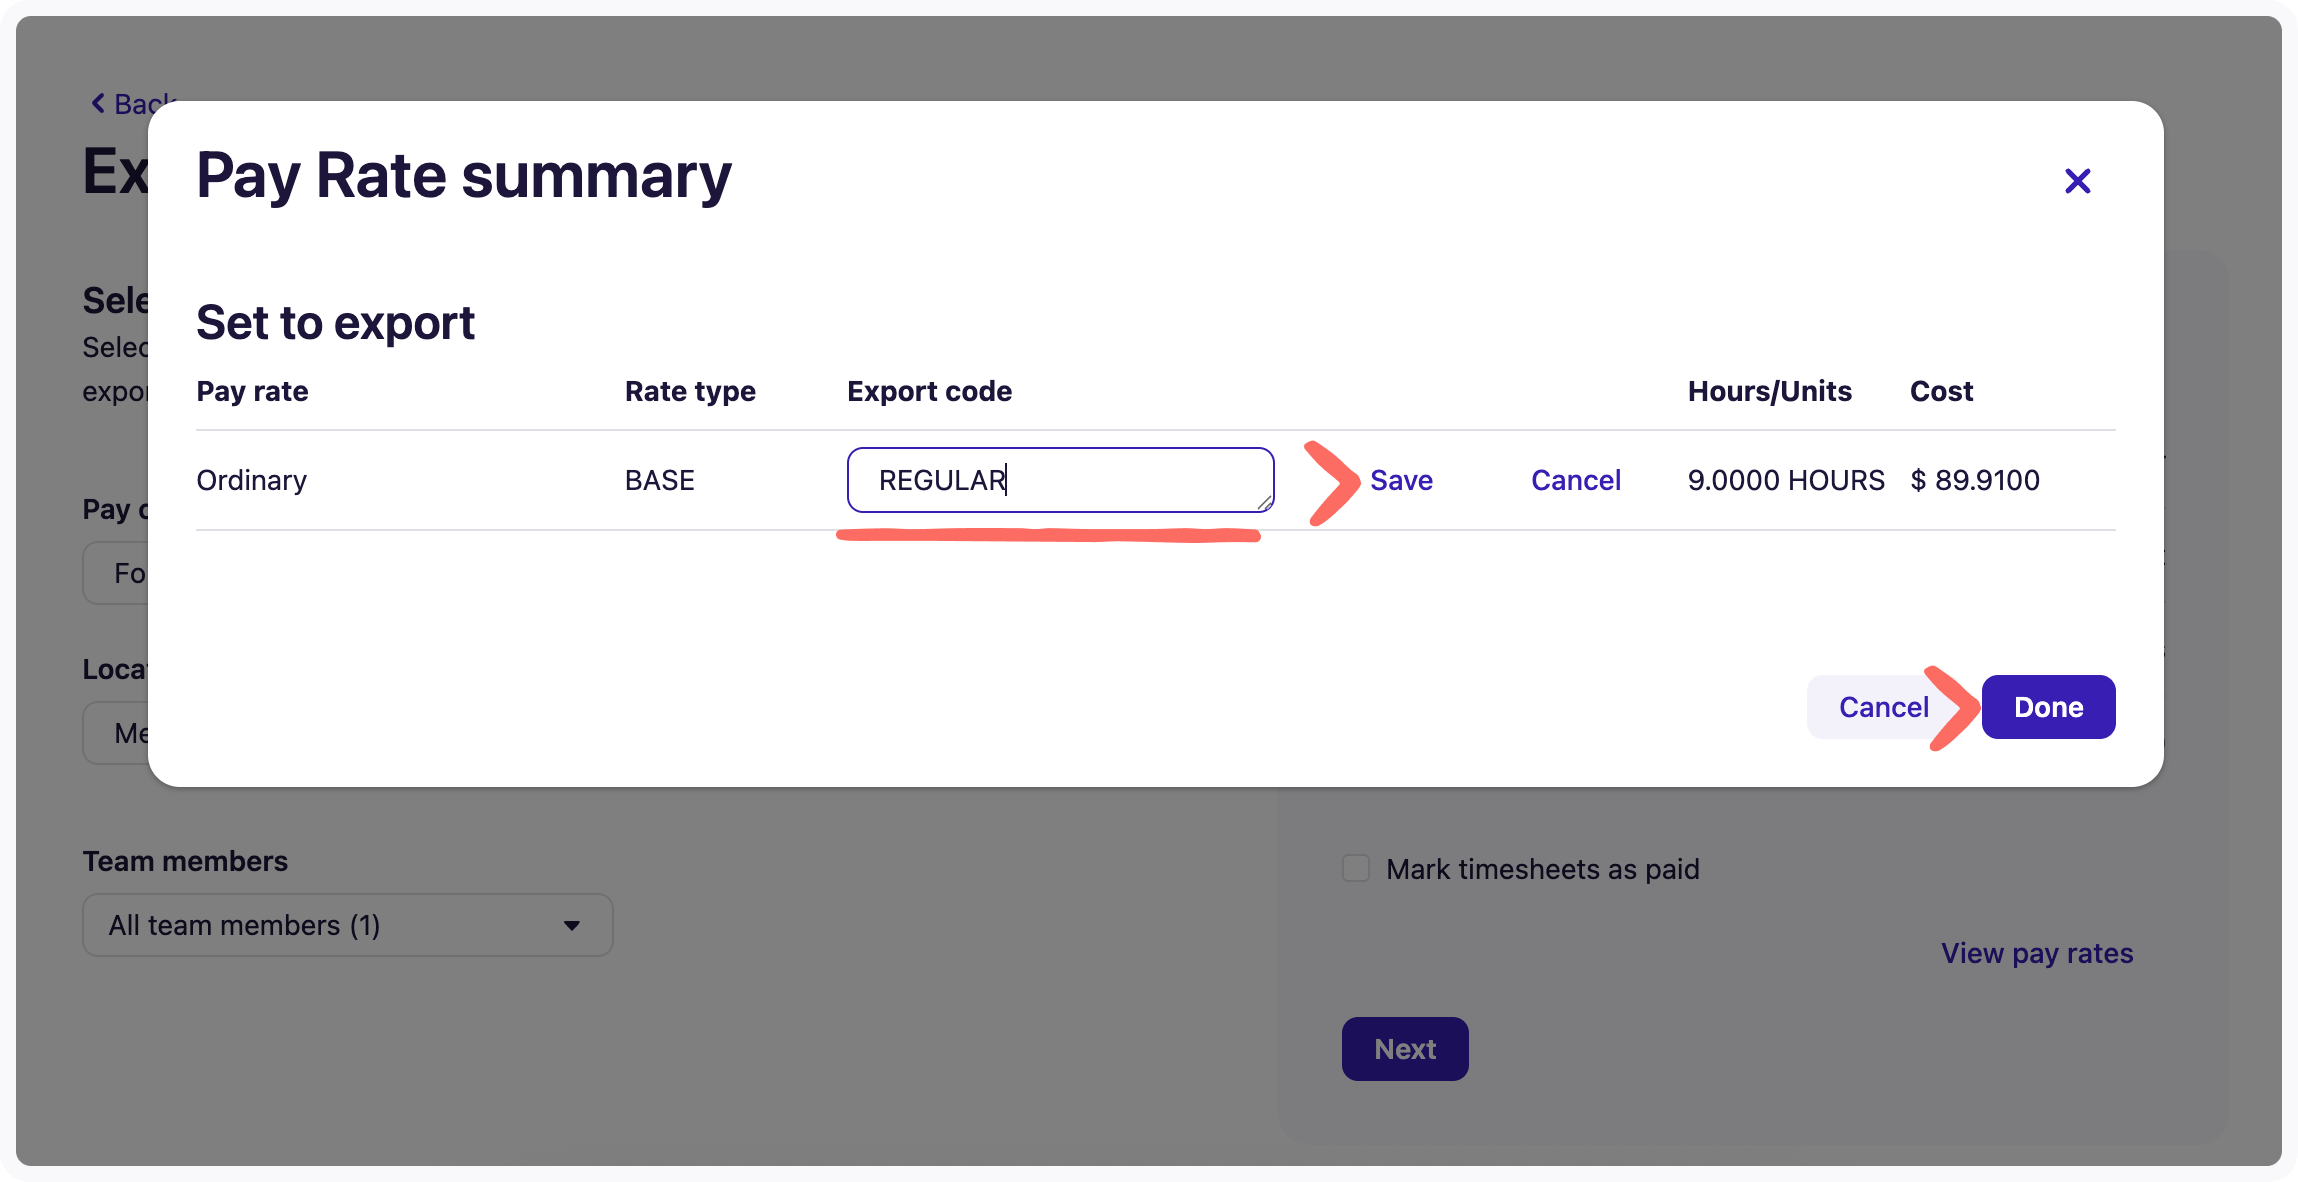
Task: Click the Back chevron arrow
Action: click(98, 103)
